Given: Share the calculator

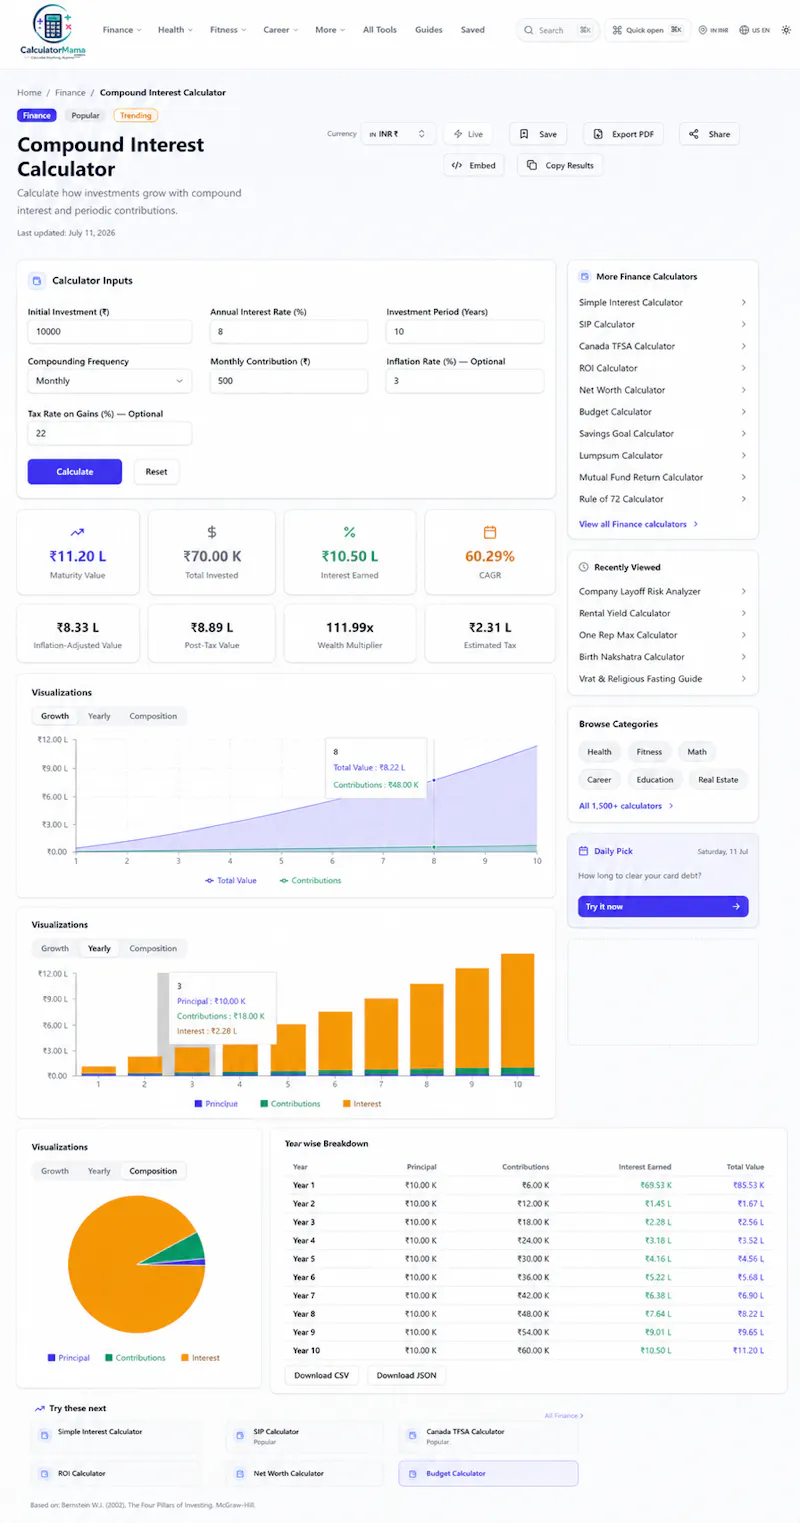Looking at the screenshot, I should 709,134.
